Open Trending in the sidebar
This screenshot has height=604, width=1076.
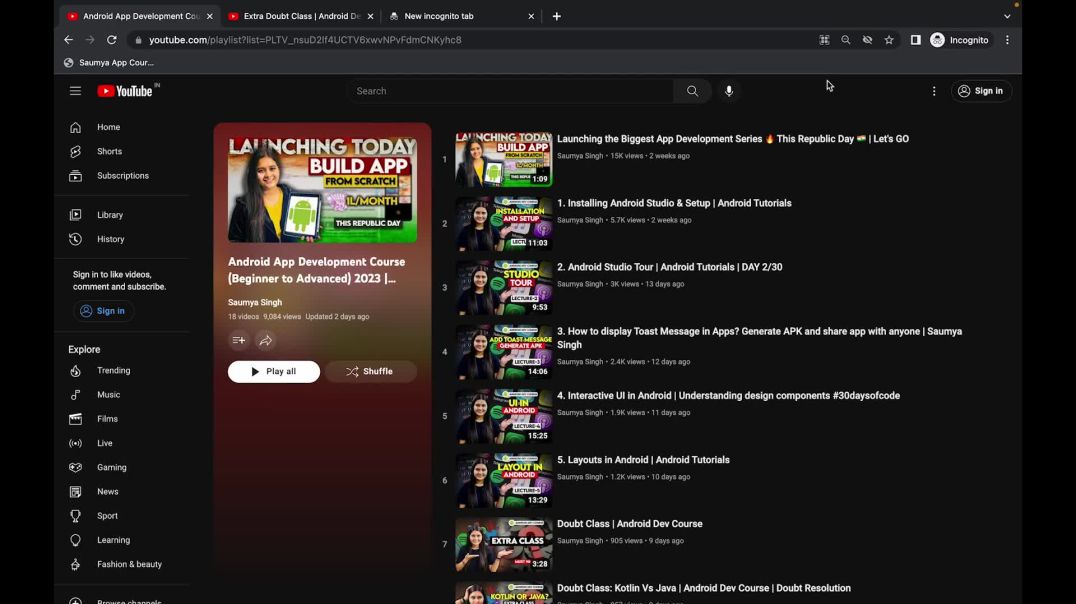tap(113, 371)
